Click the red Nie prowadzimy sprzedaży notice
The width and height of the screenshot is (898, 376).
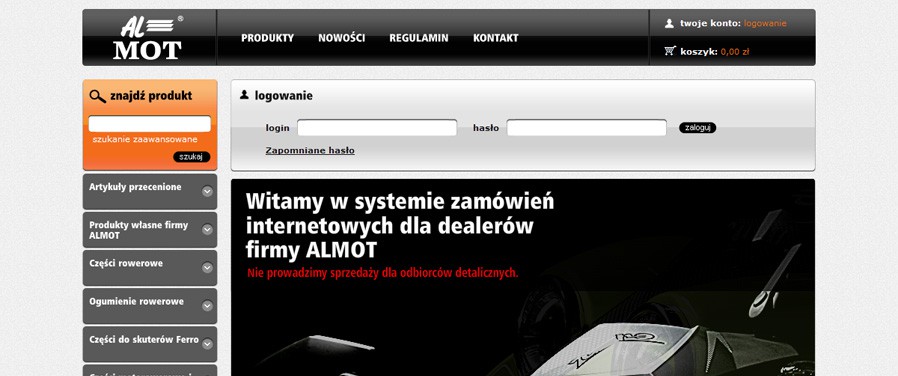click(383, 273)
